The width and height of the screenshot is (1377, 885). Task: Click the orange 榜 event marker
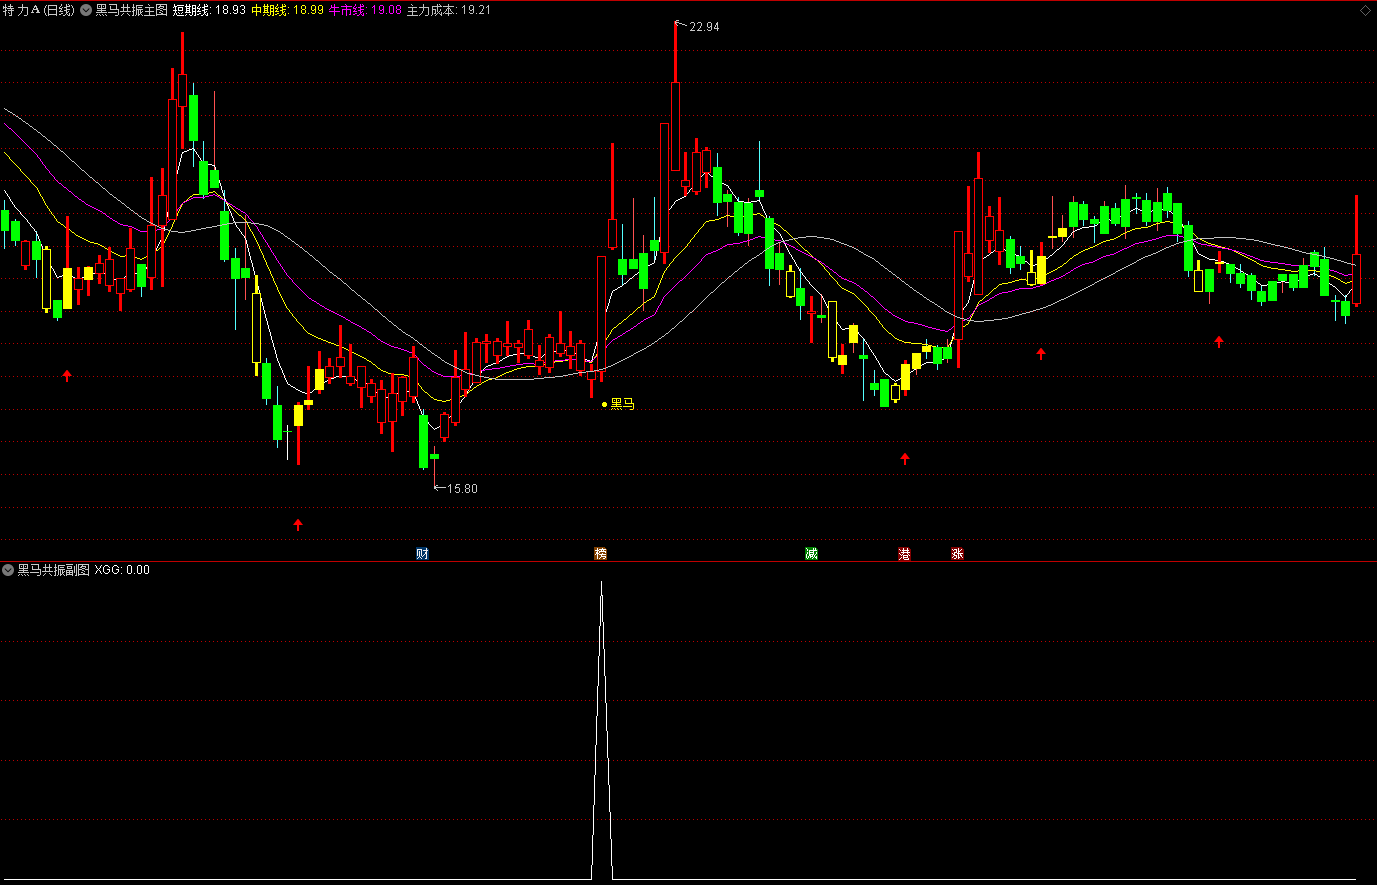tap(601, 553)
